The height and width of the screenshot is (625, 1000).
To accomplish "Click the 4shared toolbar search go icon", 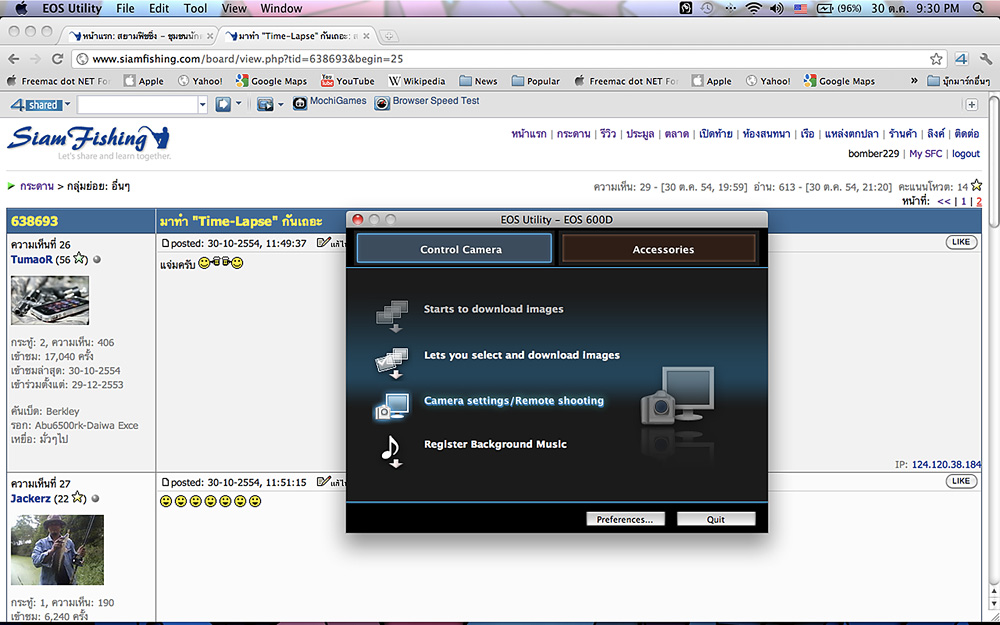I will click(x=223, y=105).
